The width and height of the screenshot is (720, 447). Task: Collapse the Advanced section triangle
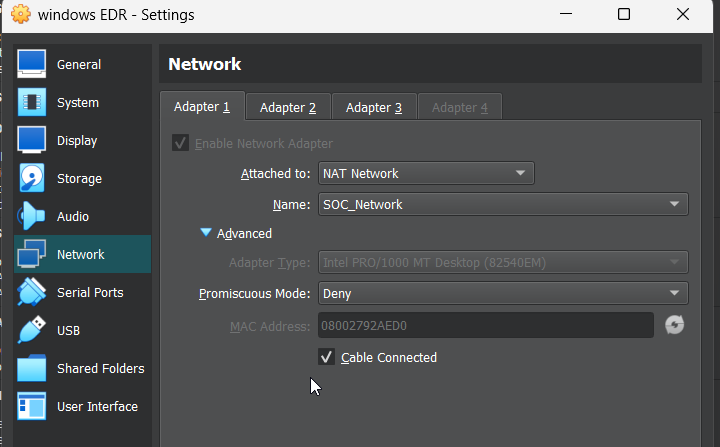[x=206, y=233]
